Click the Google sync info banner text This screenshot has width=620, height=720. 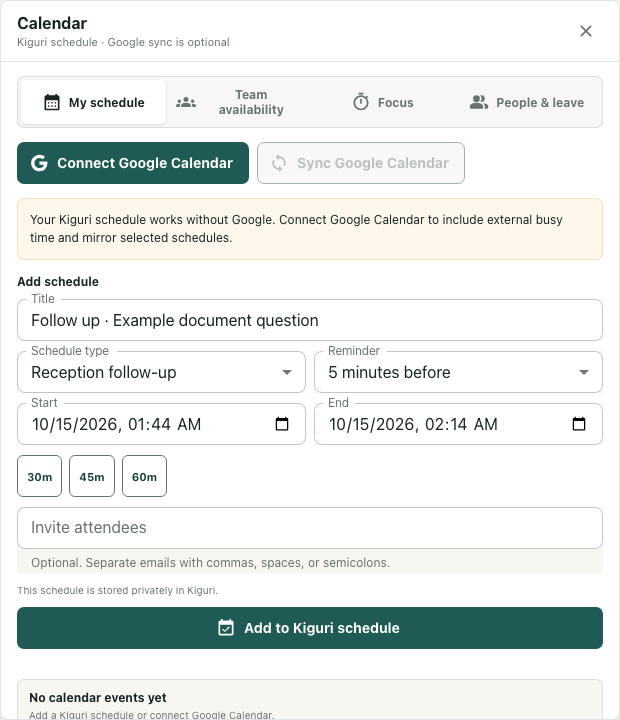(296, 229)
